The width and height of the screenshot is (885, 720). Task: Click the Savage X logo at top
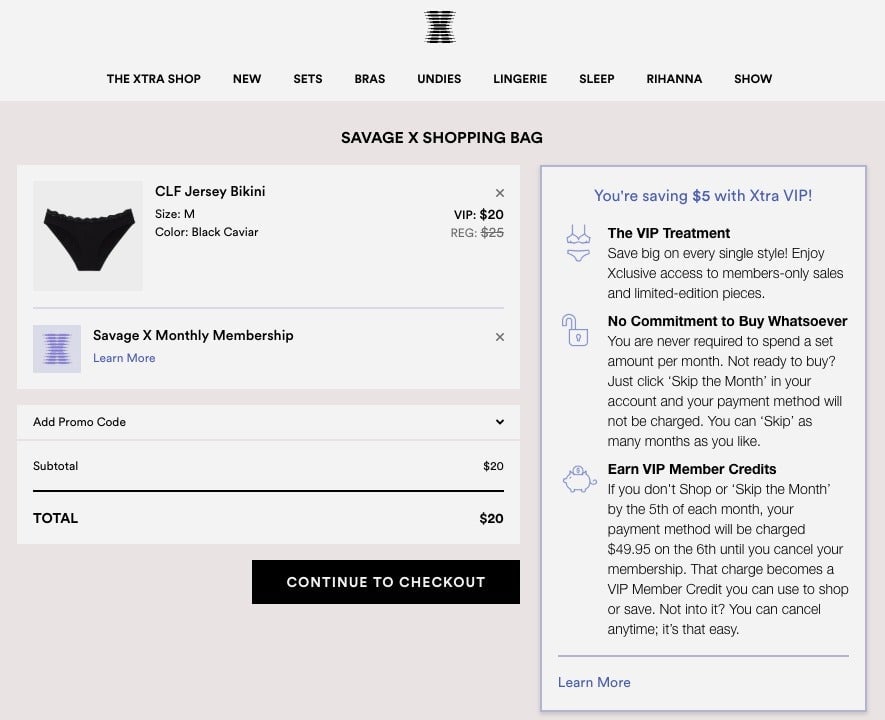click(440, 27)
